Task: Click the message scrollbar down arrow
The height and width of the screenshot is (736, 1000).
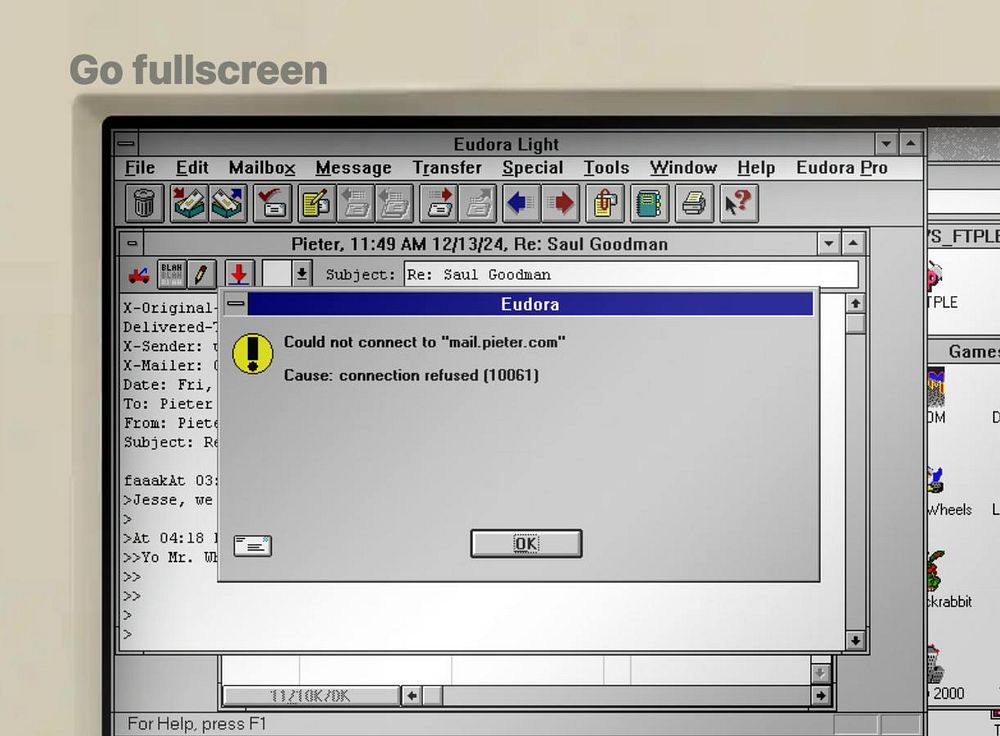Action: point(855,639)
